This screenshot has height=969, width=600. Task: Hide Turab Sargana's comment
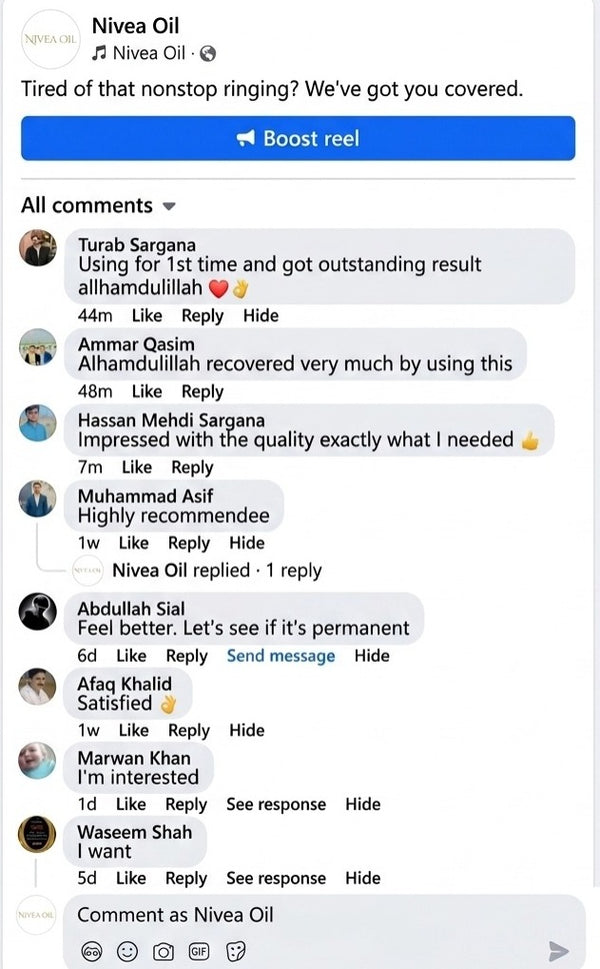click(261, 316)
